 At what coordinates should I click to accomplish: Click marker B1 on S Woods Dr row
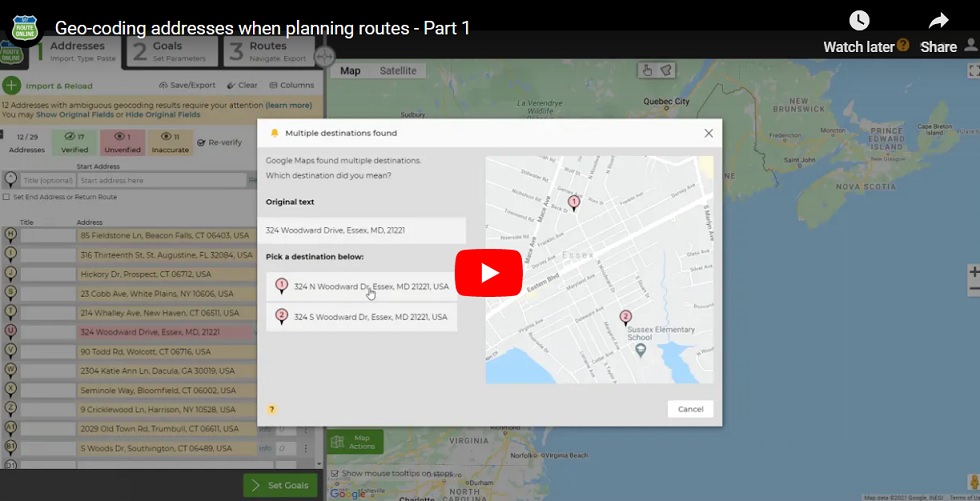tap(10, 447)
